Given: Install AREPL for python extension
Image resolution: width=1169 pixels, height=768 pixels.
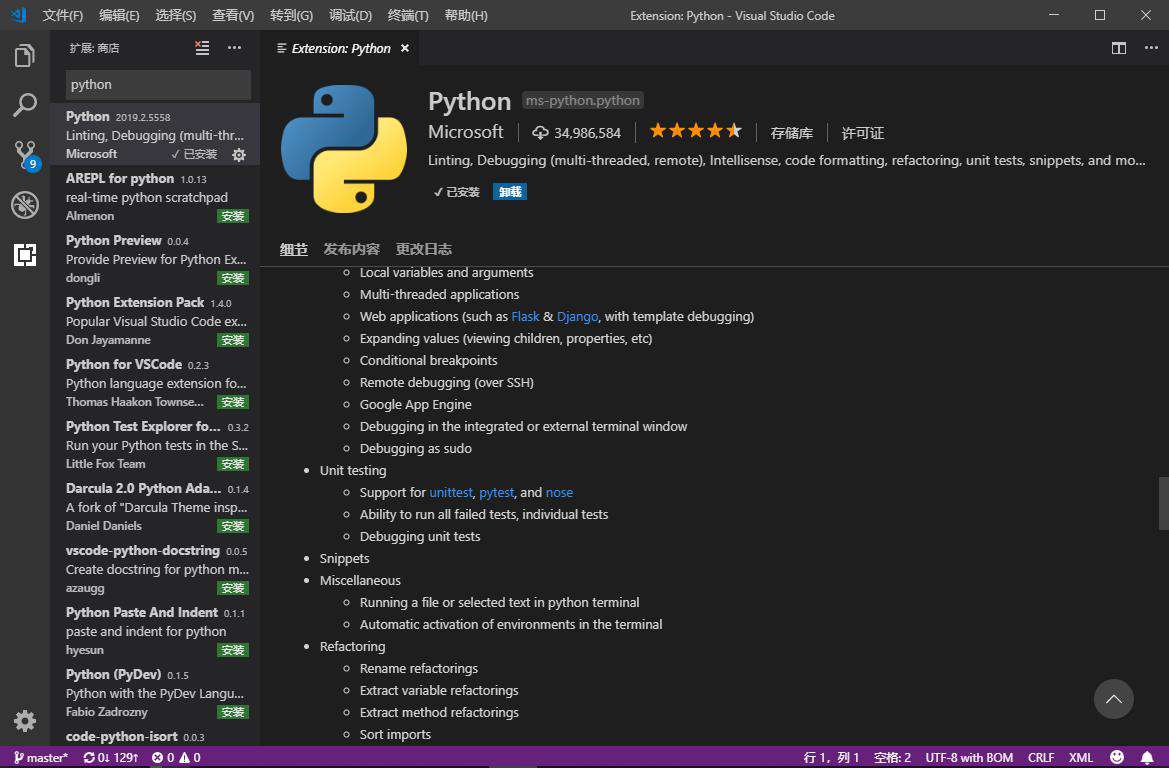Looking at the screenshot, I should pyautogui.click(x=233, y=216).
